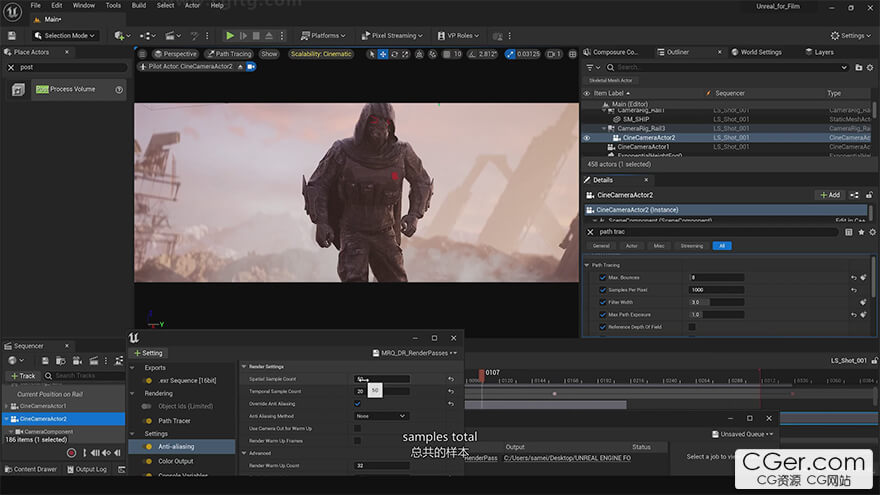The image size is (880, 495).
Task: Open the Build menu
Action: (x=139, y=5)
